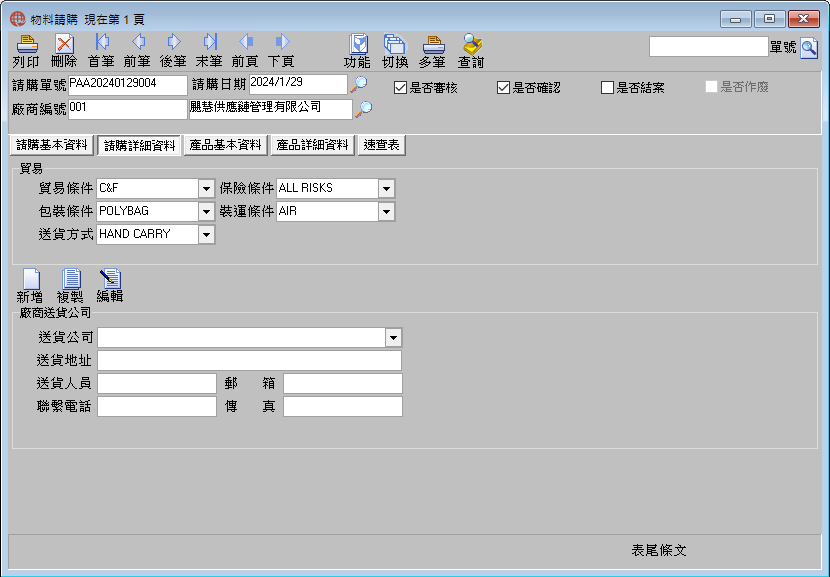
Task: Click the 複製 copy icon
Action: pos(70,286)
